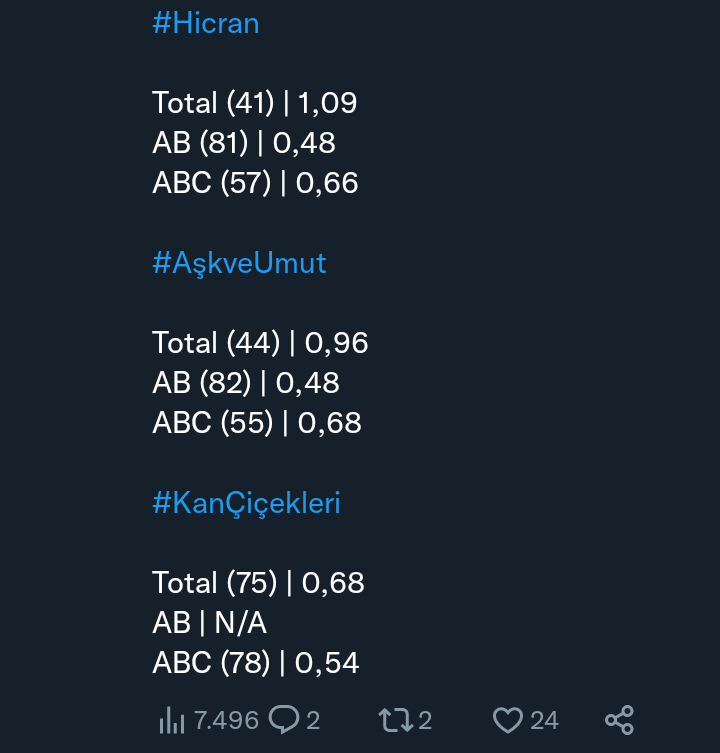The width and height of the screenshot is (720, 753).
Task: Share the tweet using the share icon
Action: 620,720
